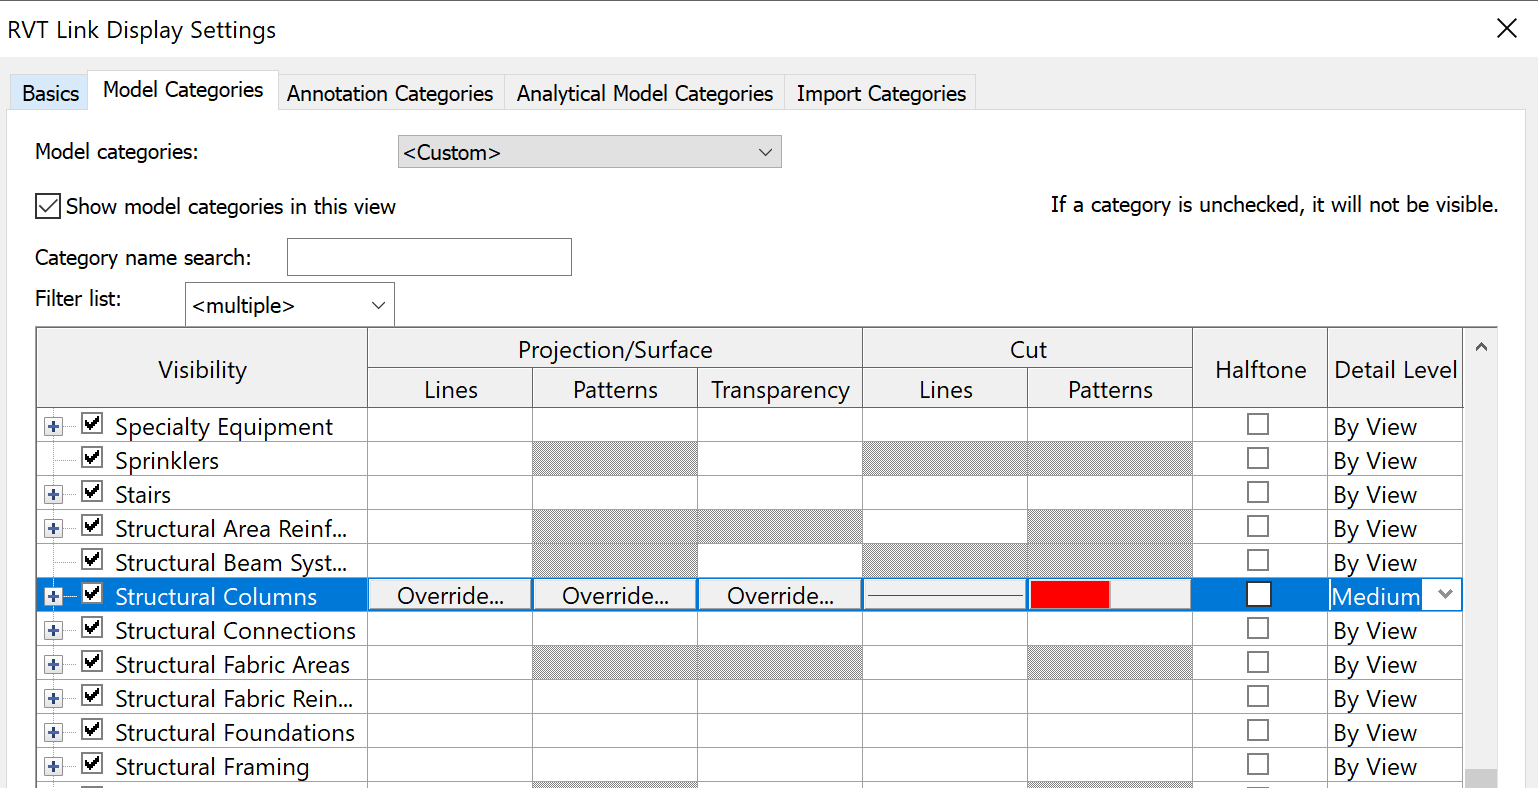The width and height of the screenshot is (1538, 788).
Task: Click Cut Lines cell for Structural Columns
Action: (x=945, y=596)
